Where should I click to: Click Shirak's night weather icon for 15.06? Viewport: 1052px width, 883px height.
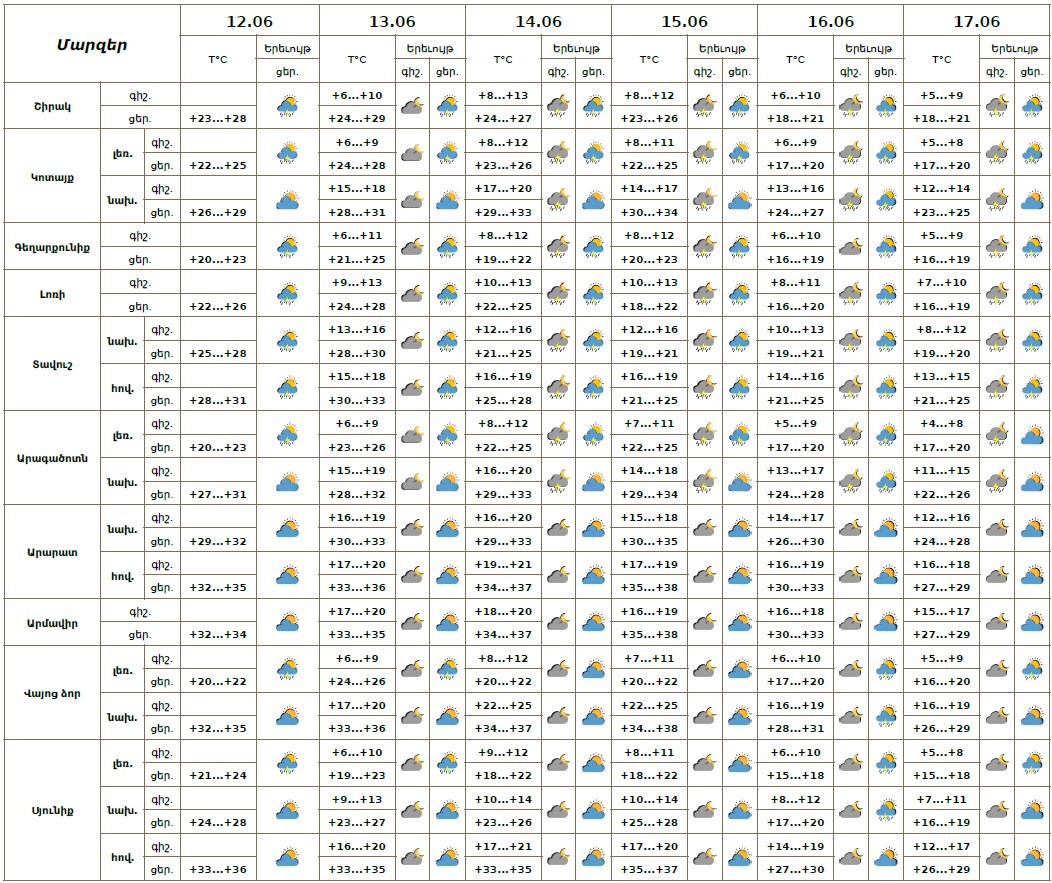(x=704, y=106)
